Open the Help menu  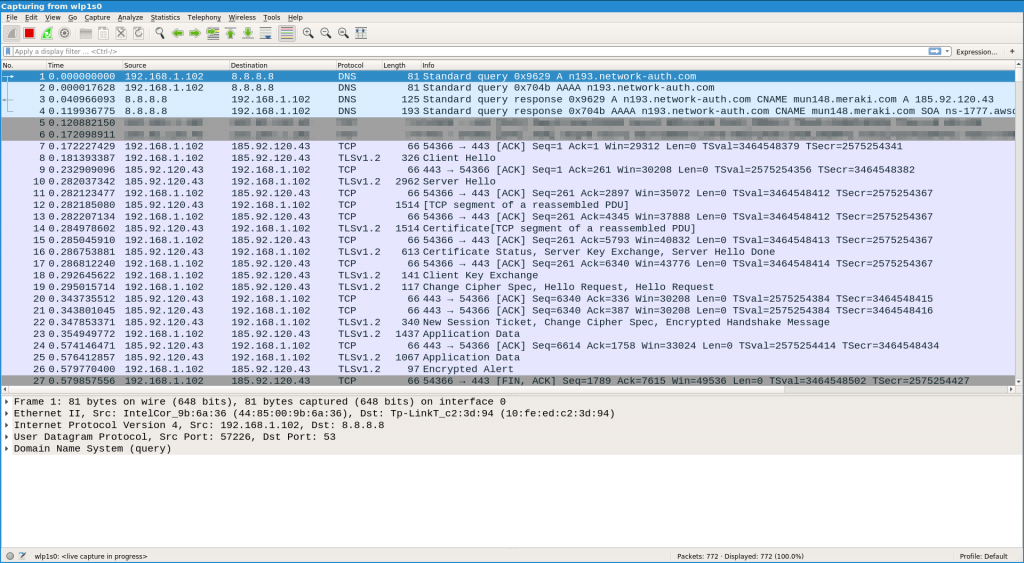(295, 18)
